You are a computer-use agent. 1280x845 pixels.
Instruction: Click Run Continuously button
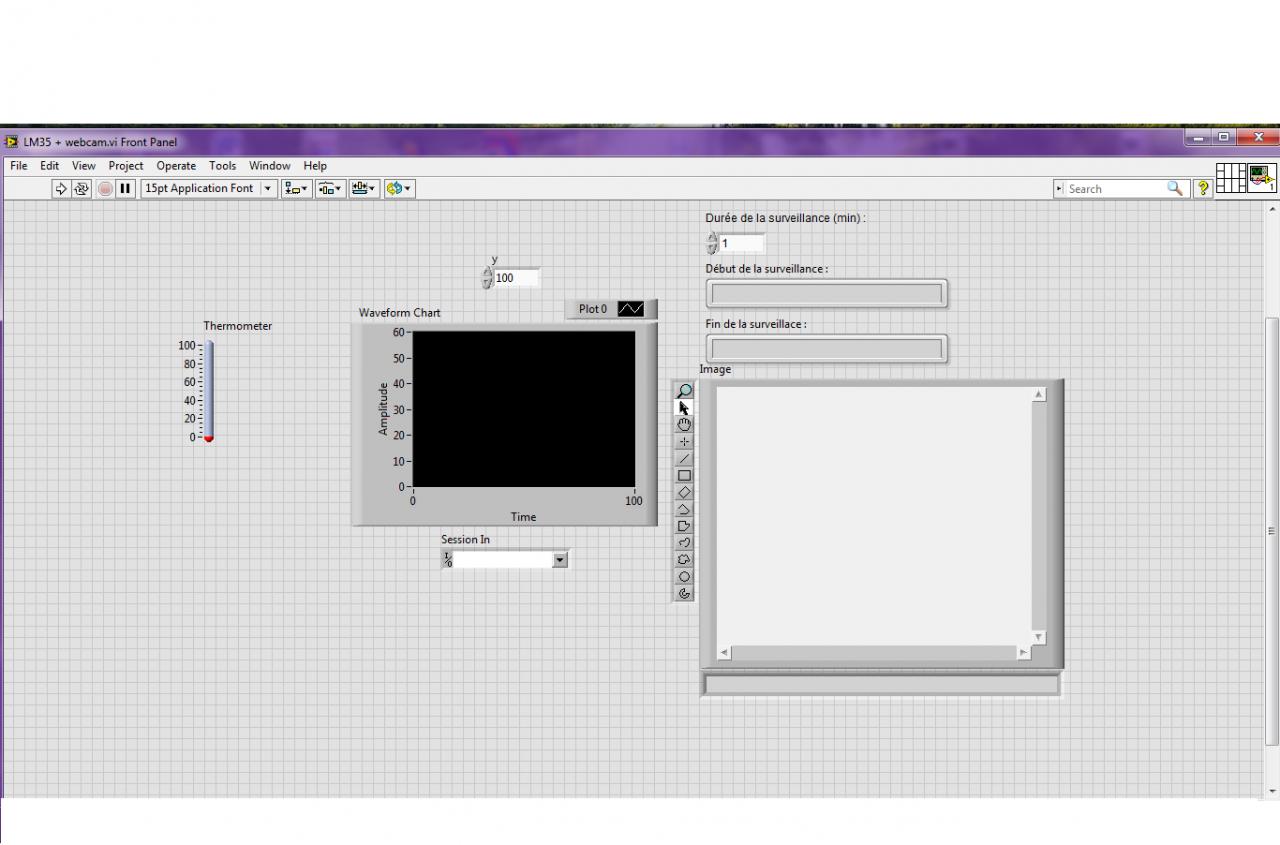[81, 188]
